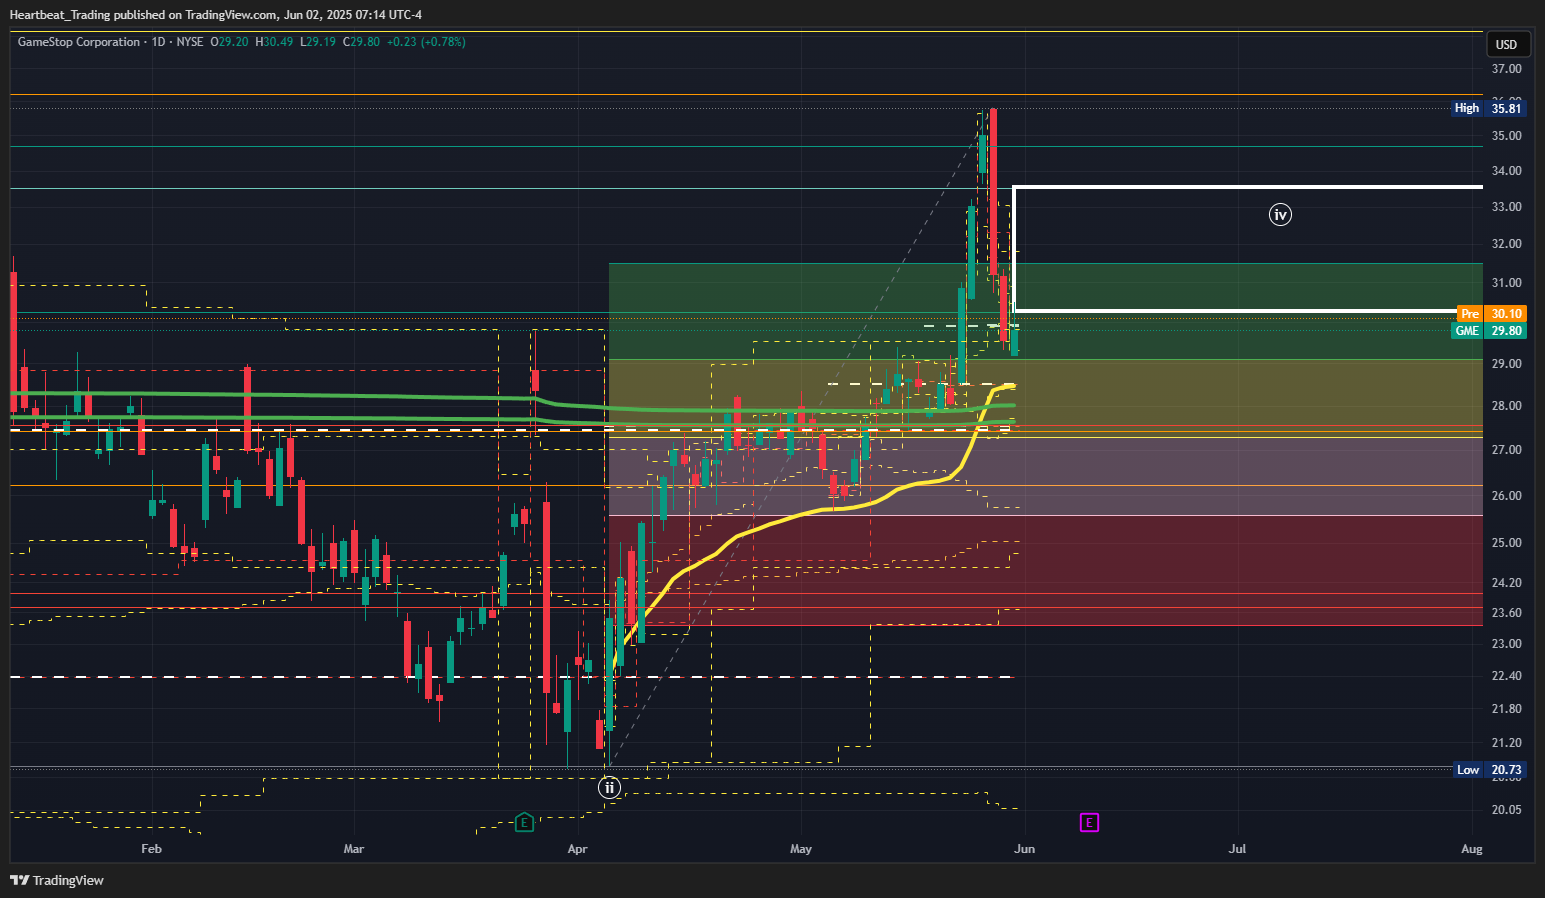Click 22.40 on the price axis
1545x898 pixels.
click(1507, 676)
